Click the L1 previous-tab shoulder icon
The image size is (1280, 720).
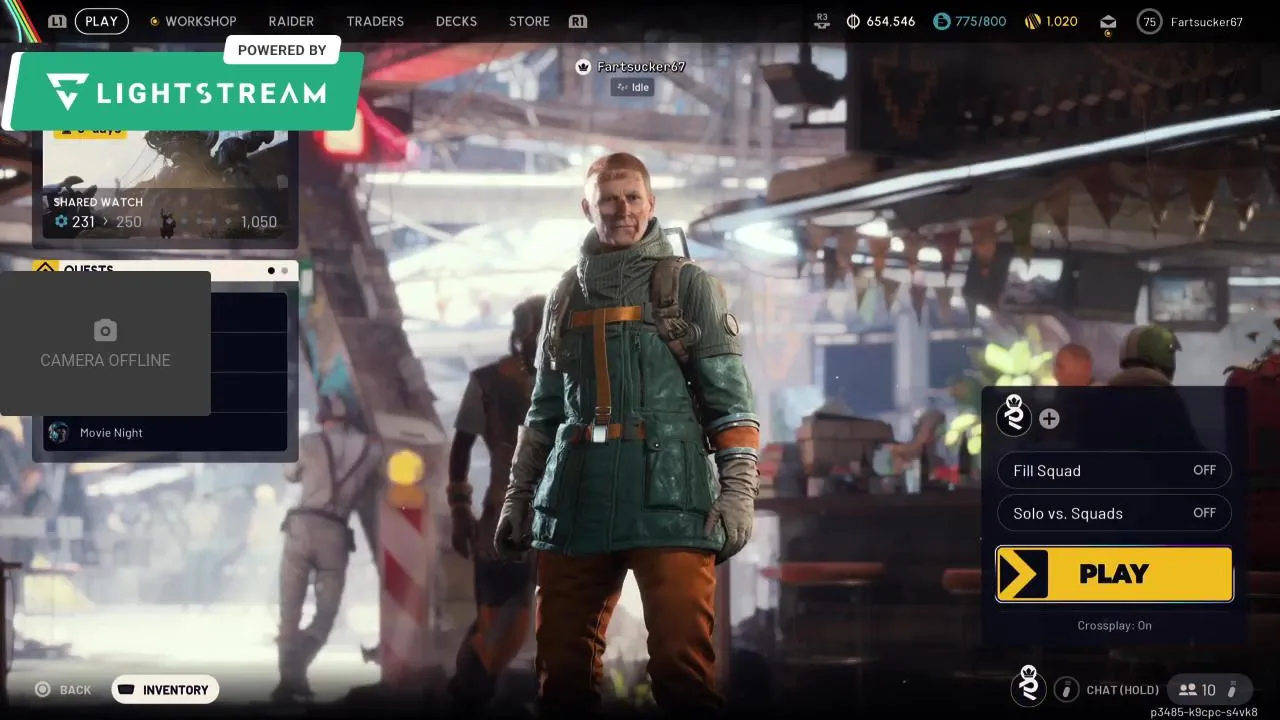[x=57, y=21]
